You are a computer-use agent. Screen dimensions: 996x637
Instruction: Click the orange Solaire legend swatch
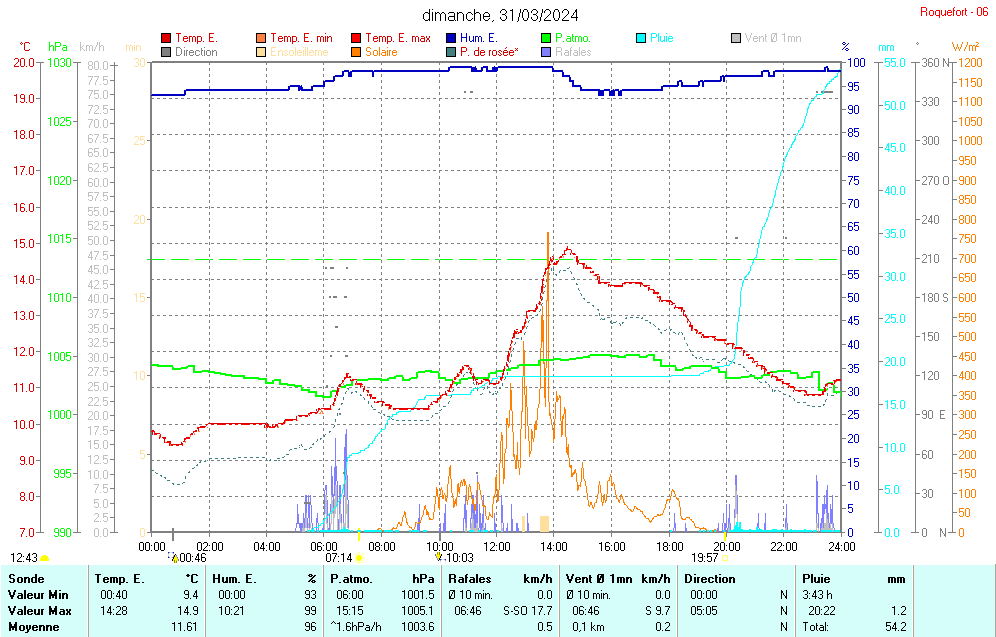356,52
